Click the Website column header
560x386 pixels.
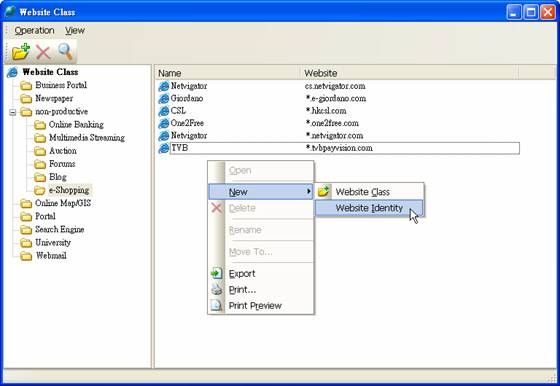coord(410,73)
